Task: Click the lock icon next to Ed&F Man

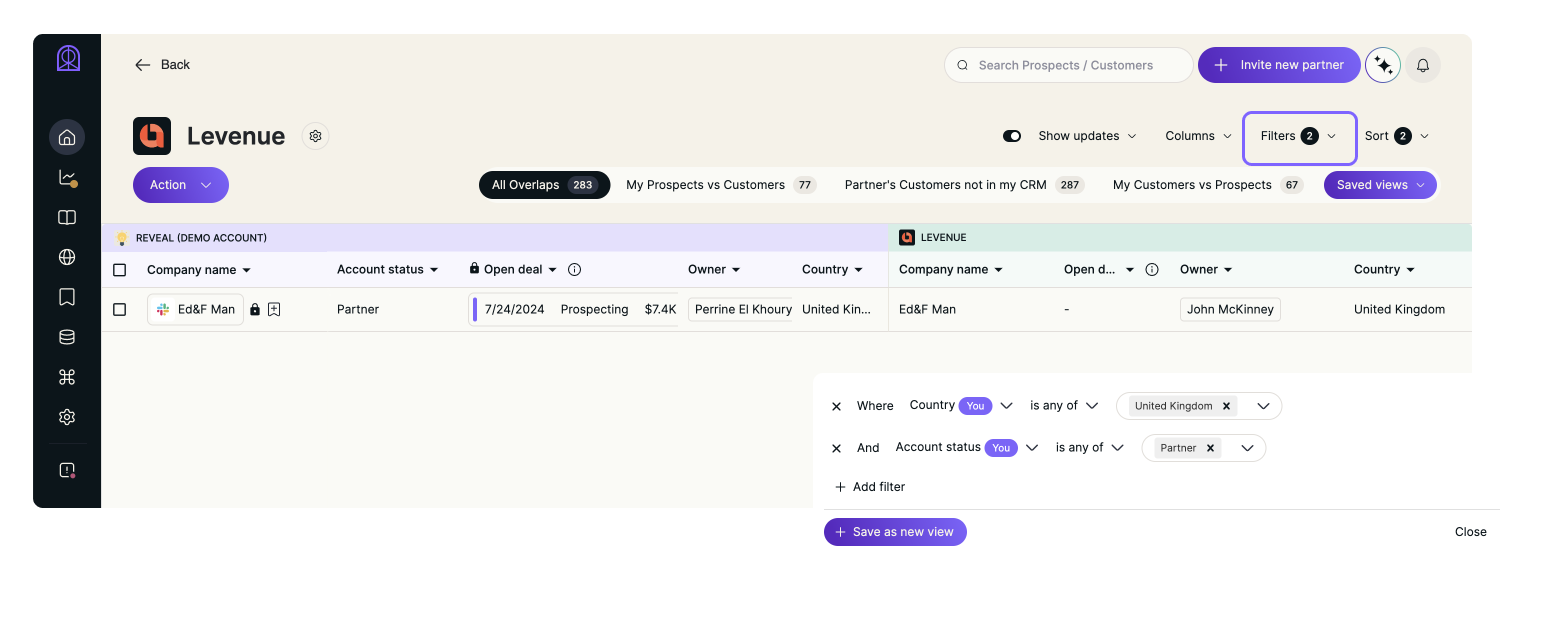Action: tap(255, 310)
